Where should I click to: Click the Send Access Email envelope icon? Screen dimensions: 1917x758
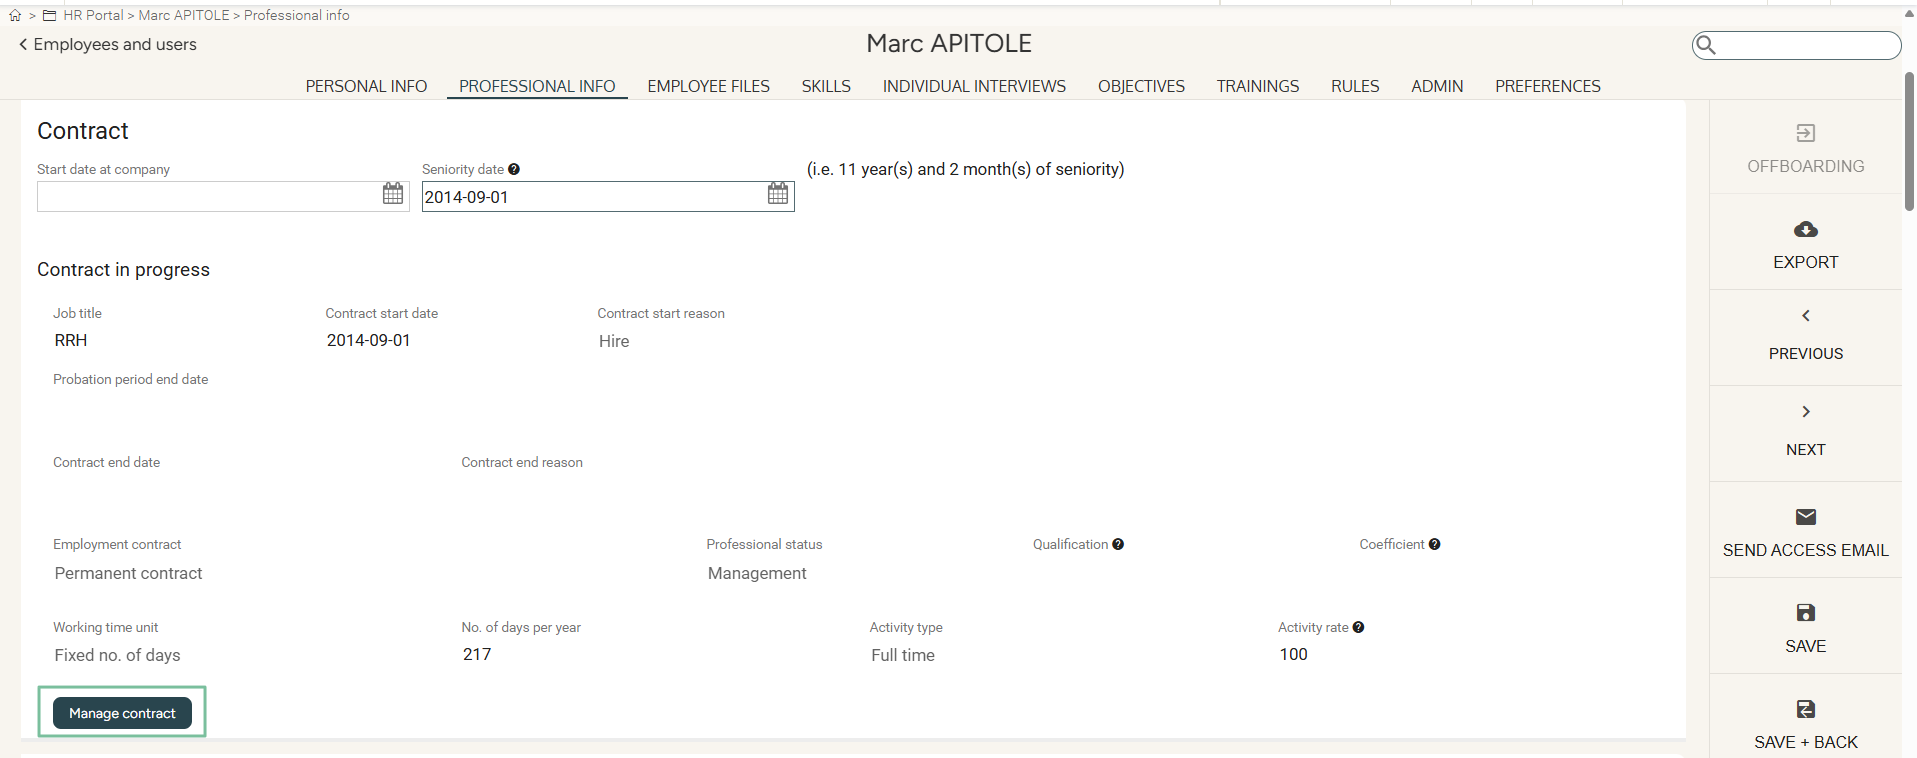pos(1805,517)
